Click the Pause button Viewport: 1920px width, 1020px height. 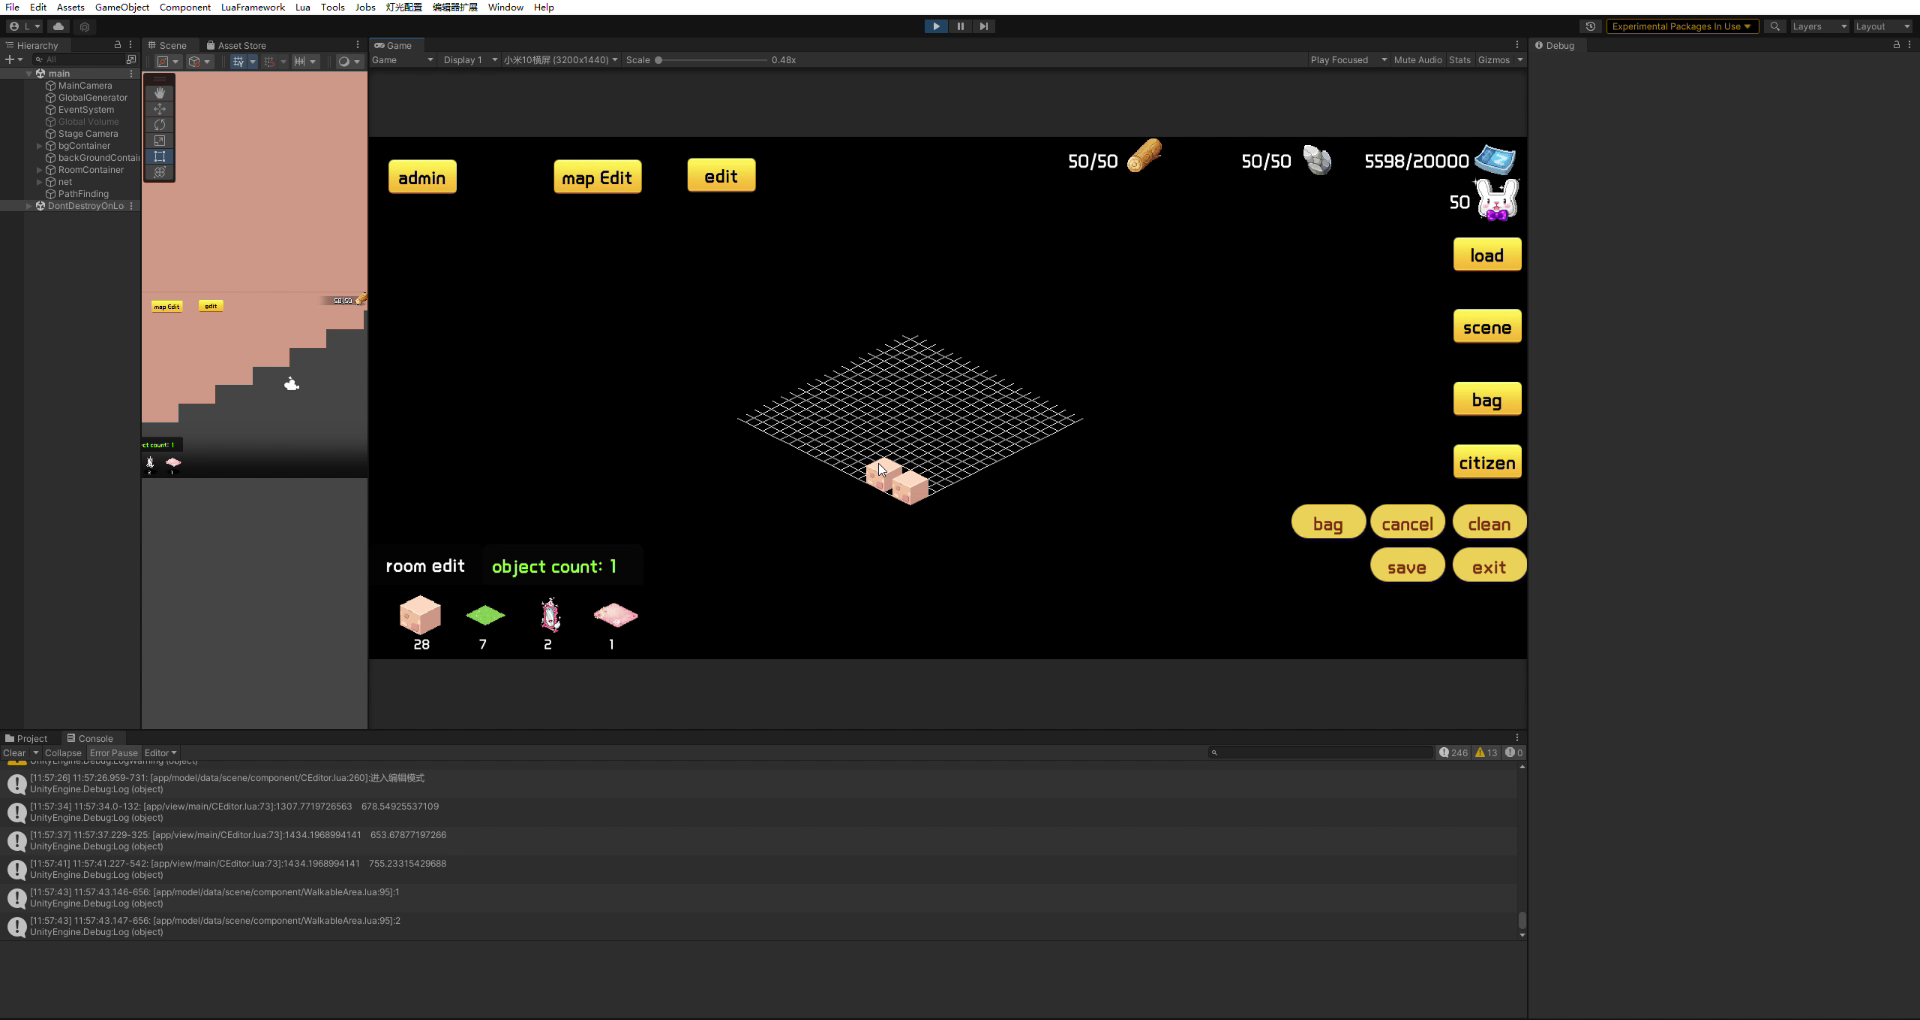point(960,26)
